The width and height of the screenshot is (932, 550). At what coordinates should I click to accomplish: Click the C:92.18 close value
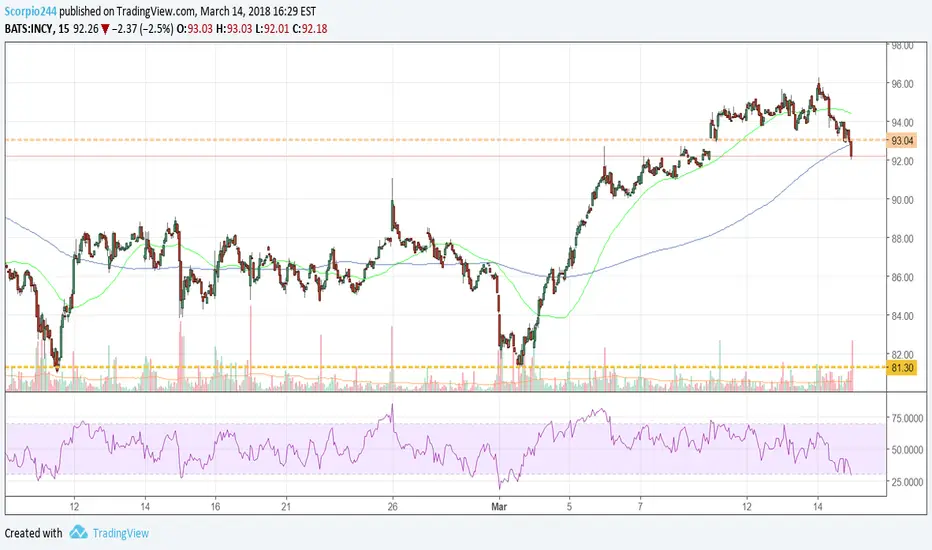pos(310,29)
